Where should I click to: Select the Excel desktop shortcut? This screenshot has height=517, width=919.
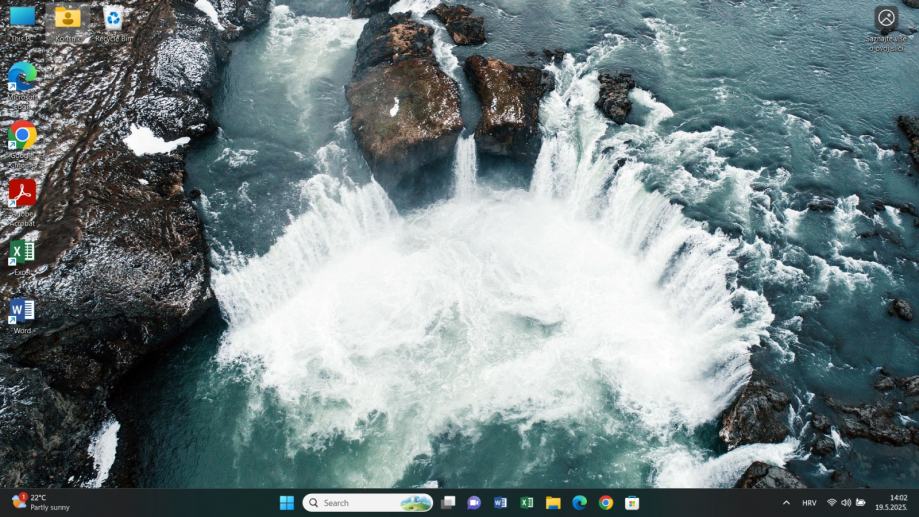[x=22, y=251]
